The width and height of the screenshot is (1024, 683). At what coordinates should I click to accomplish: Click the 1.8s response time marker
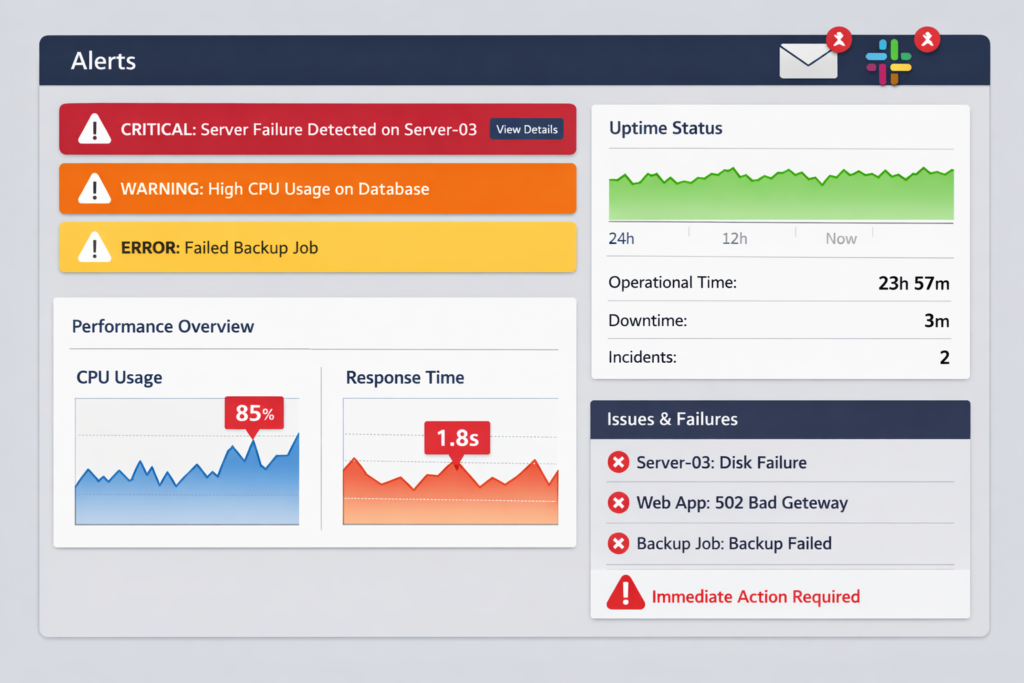click(x=456, y=438)
